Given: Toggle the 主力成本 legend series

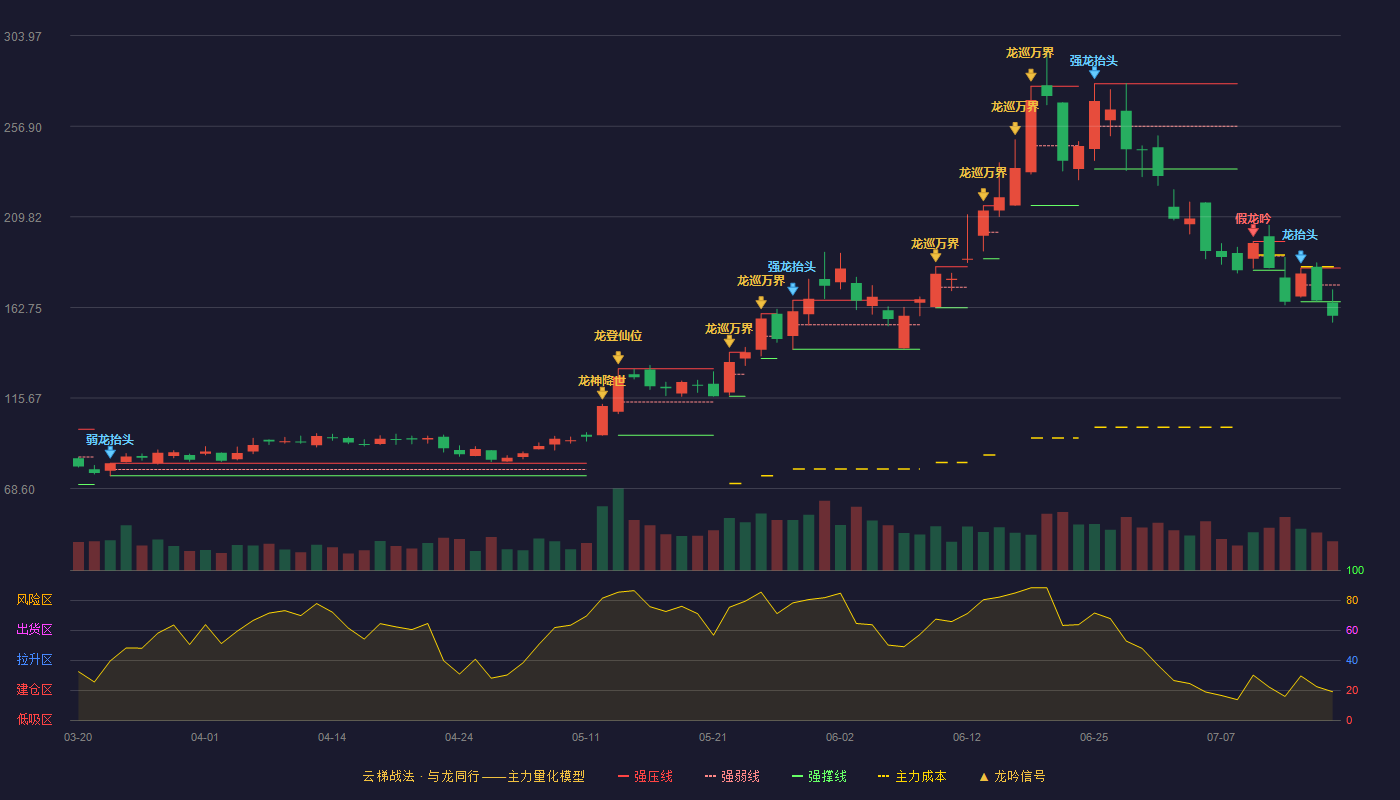Looking at the screenshot, I should 912,776.
